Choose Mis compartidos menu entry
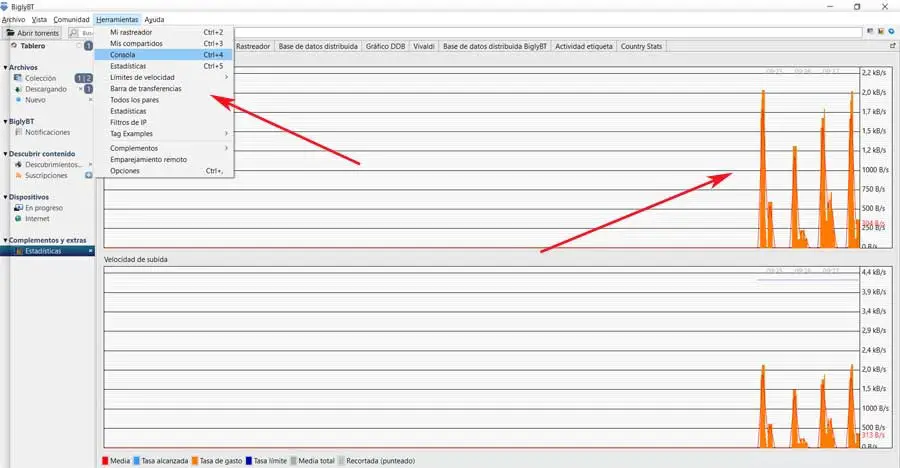Viewport: 900px width, 468px height. [x=164, y=44]
